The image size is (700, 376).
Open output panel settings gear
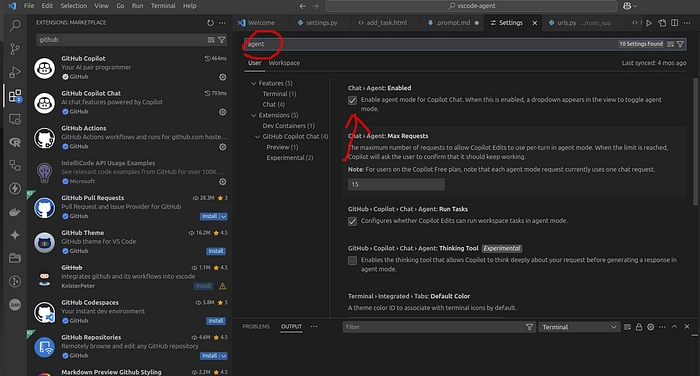[650, 327]
